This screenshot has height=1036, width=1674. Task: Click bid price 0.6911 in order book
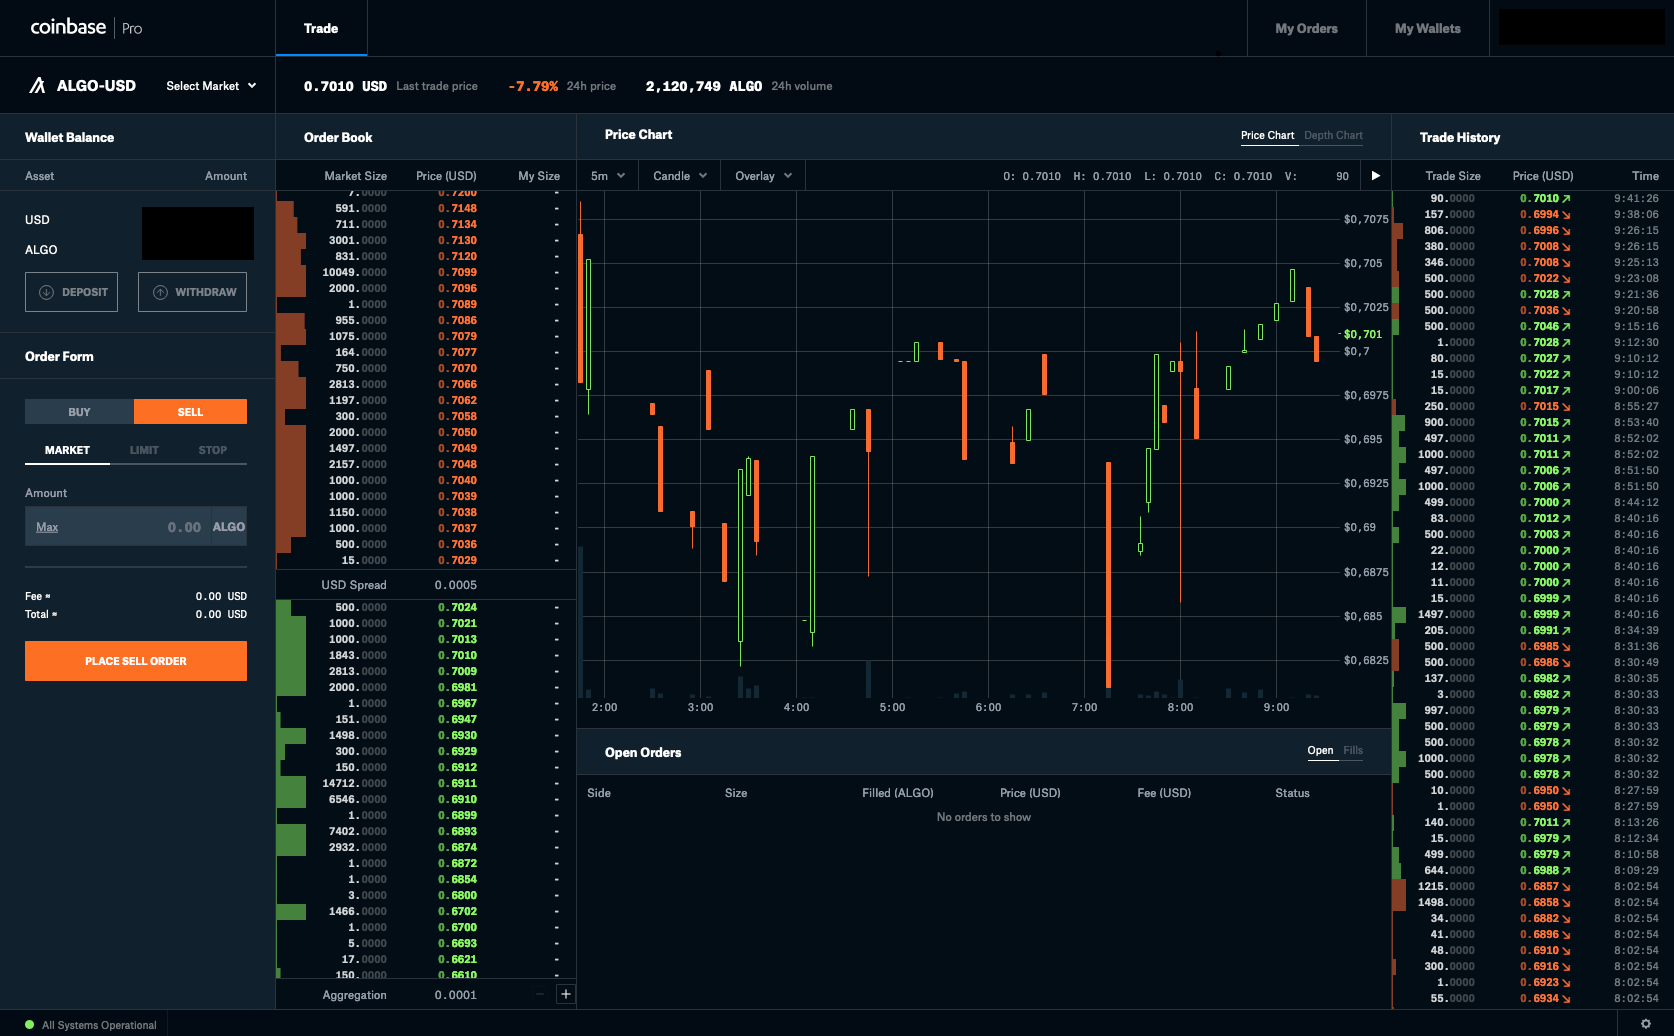tap(457, 784)
